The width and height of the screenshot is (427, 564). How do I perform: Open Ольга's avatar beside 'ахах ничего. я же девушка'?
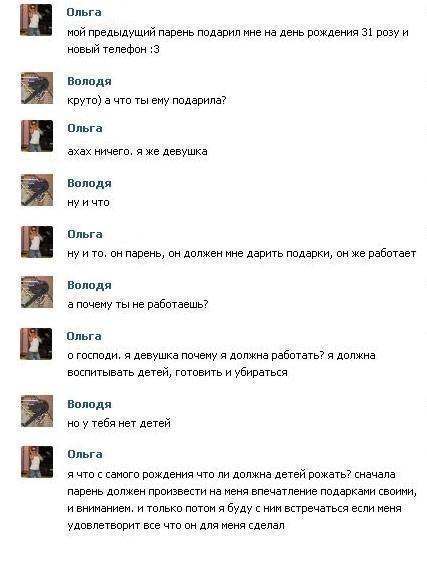(37, 136)
